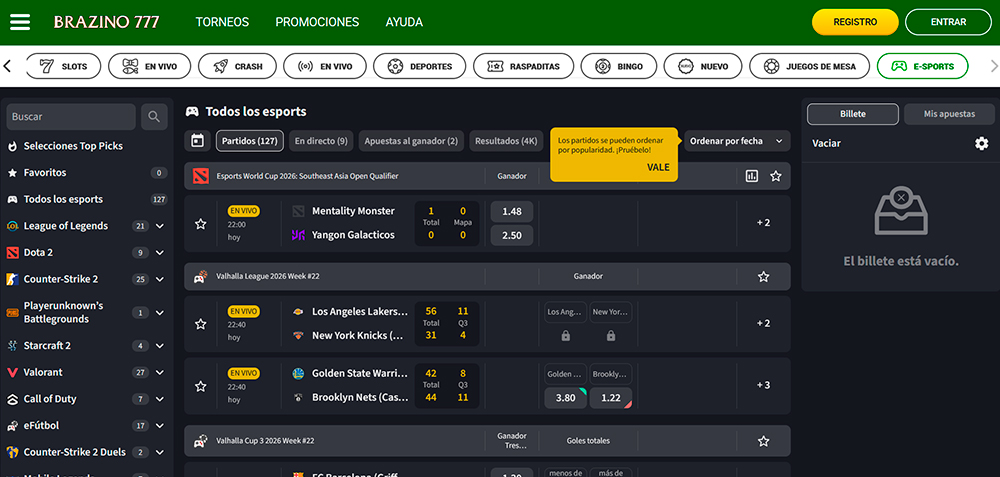
Task: Select the Bingo category
Action: pyautogui.click(x=619, y=66)
